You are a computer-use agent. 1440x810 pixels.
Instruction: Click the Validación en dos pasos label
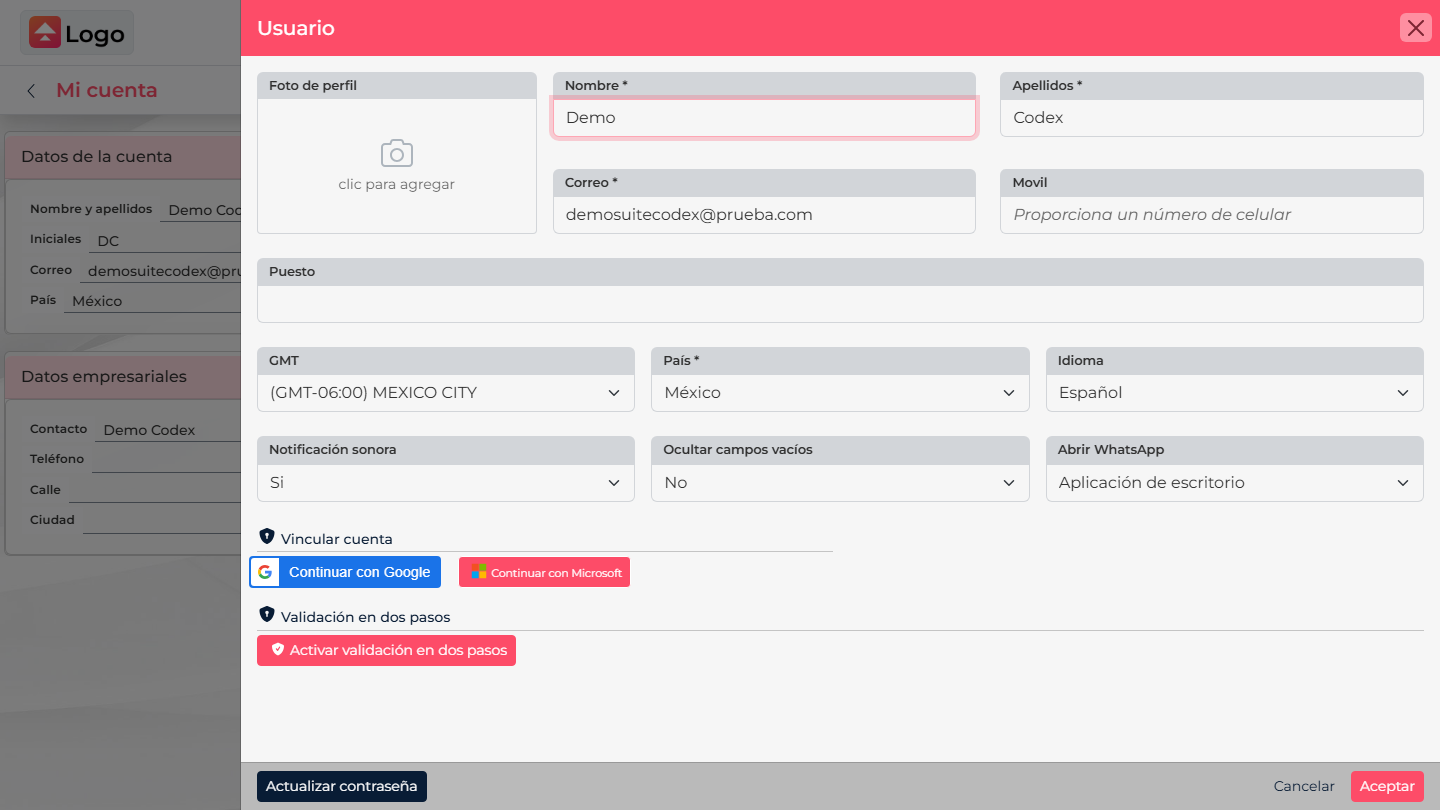[366, 617]
